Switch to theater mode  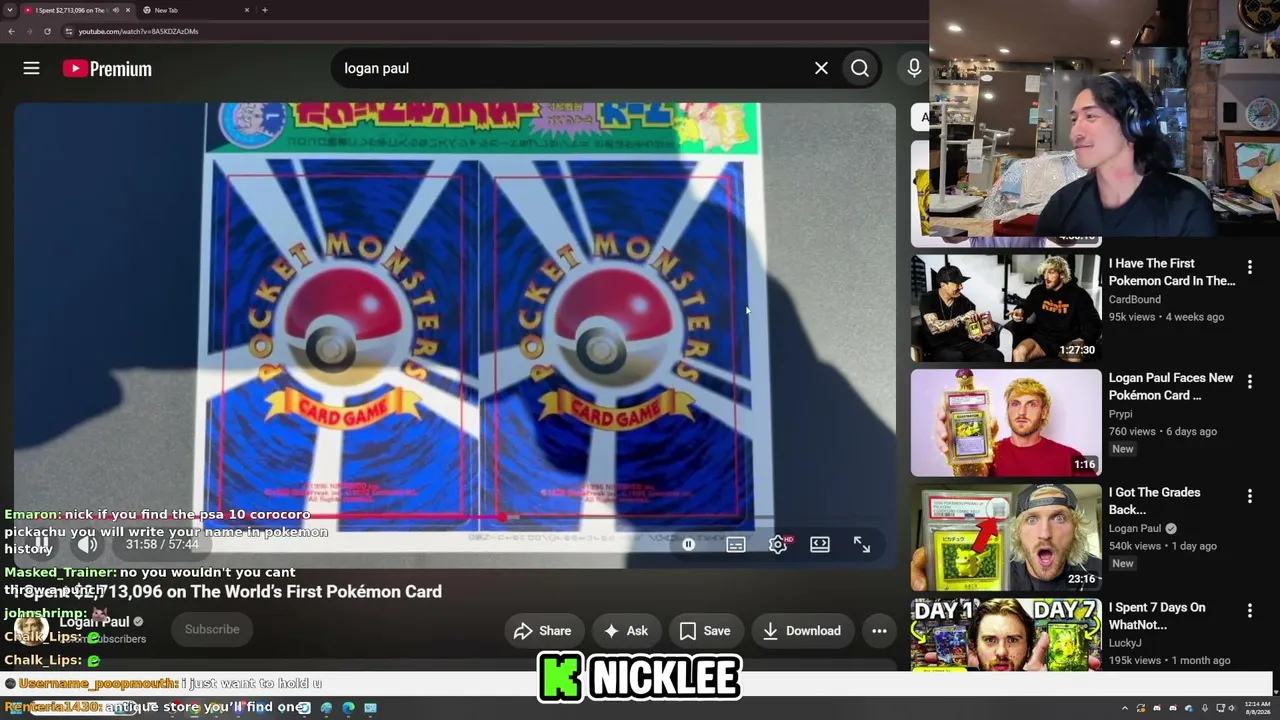820,544
